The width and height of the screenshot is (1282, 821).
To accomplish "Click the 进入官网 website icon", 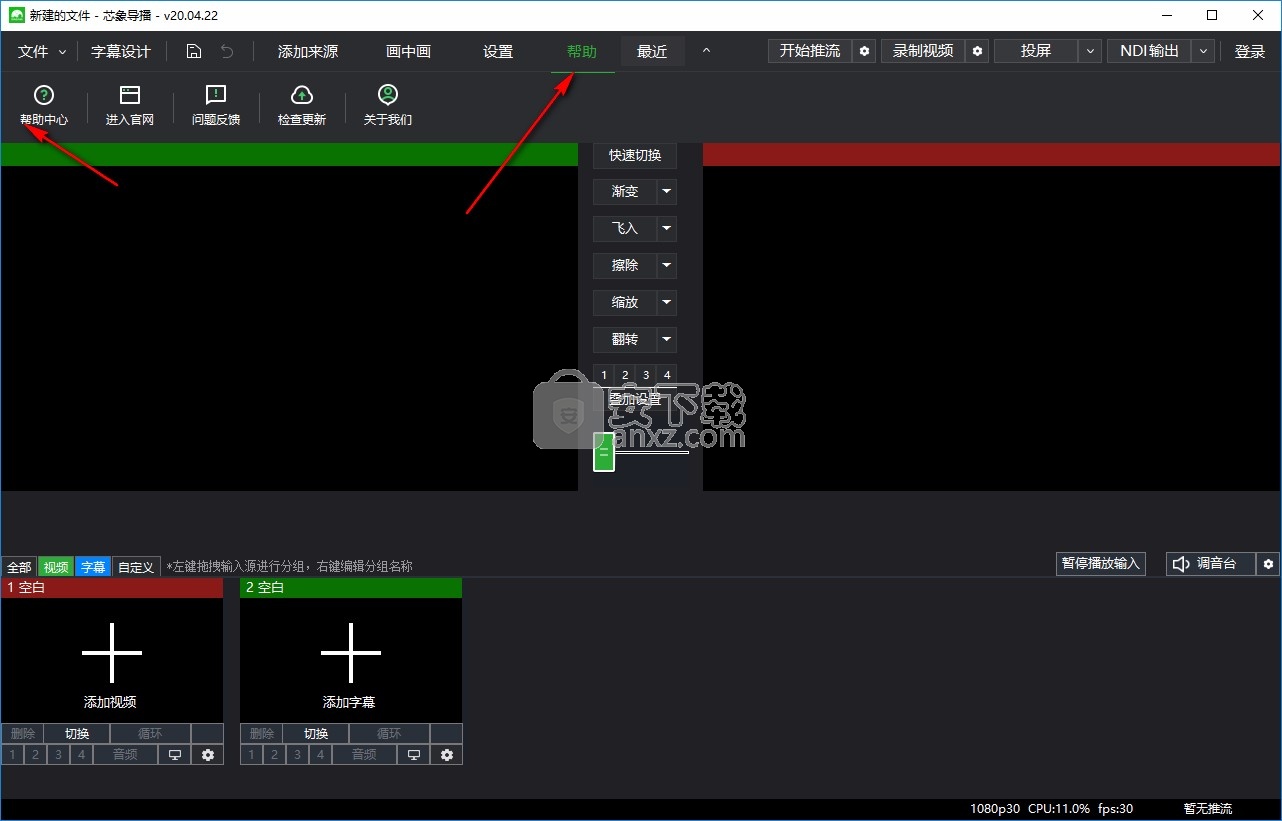I will tap(130, 95).
